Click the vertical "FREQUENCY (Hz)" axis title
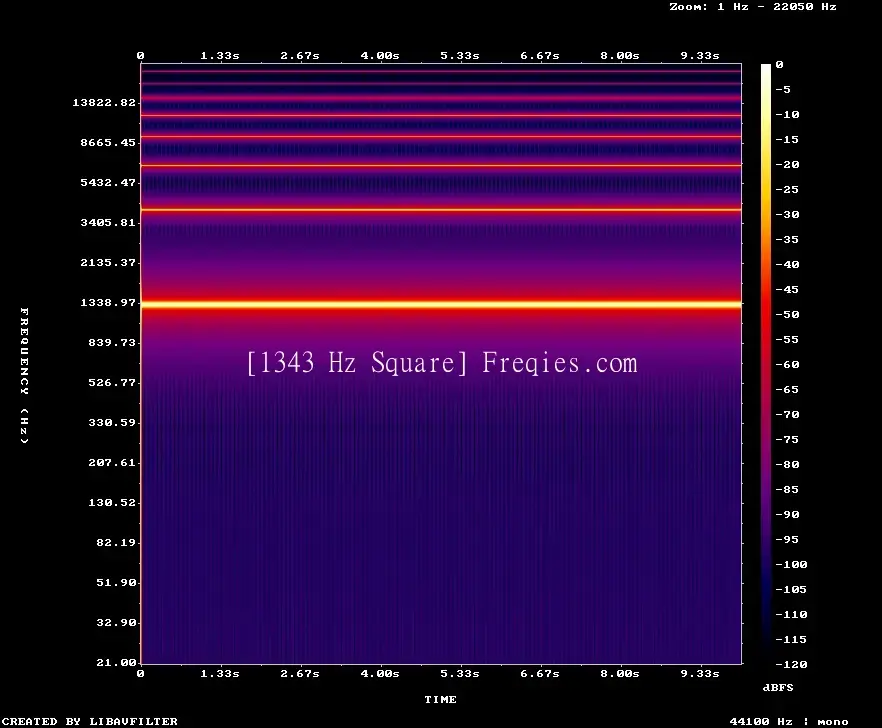 click(24, 375)
